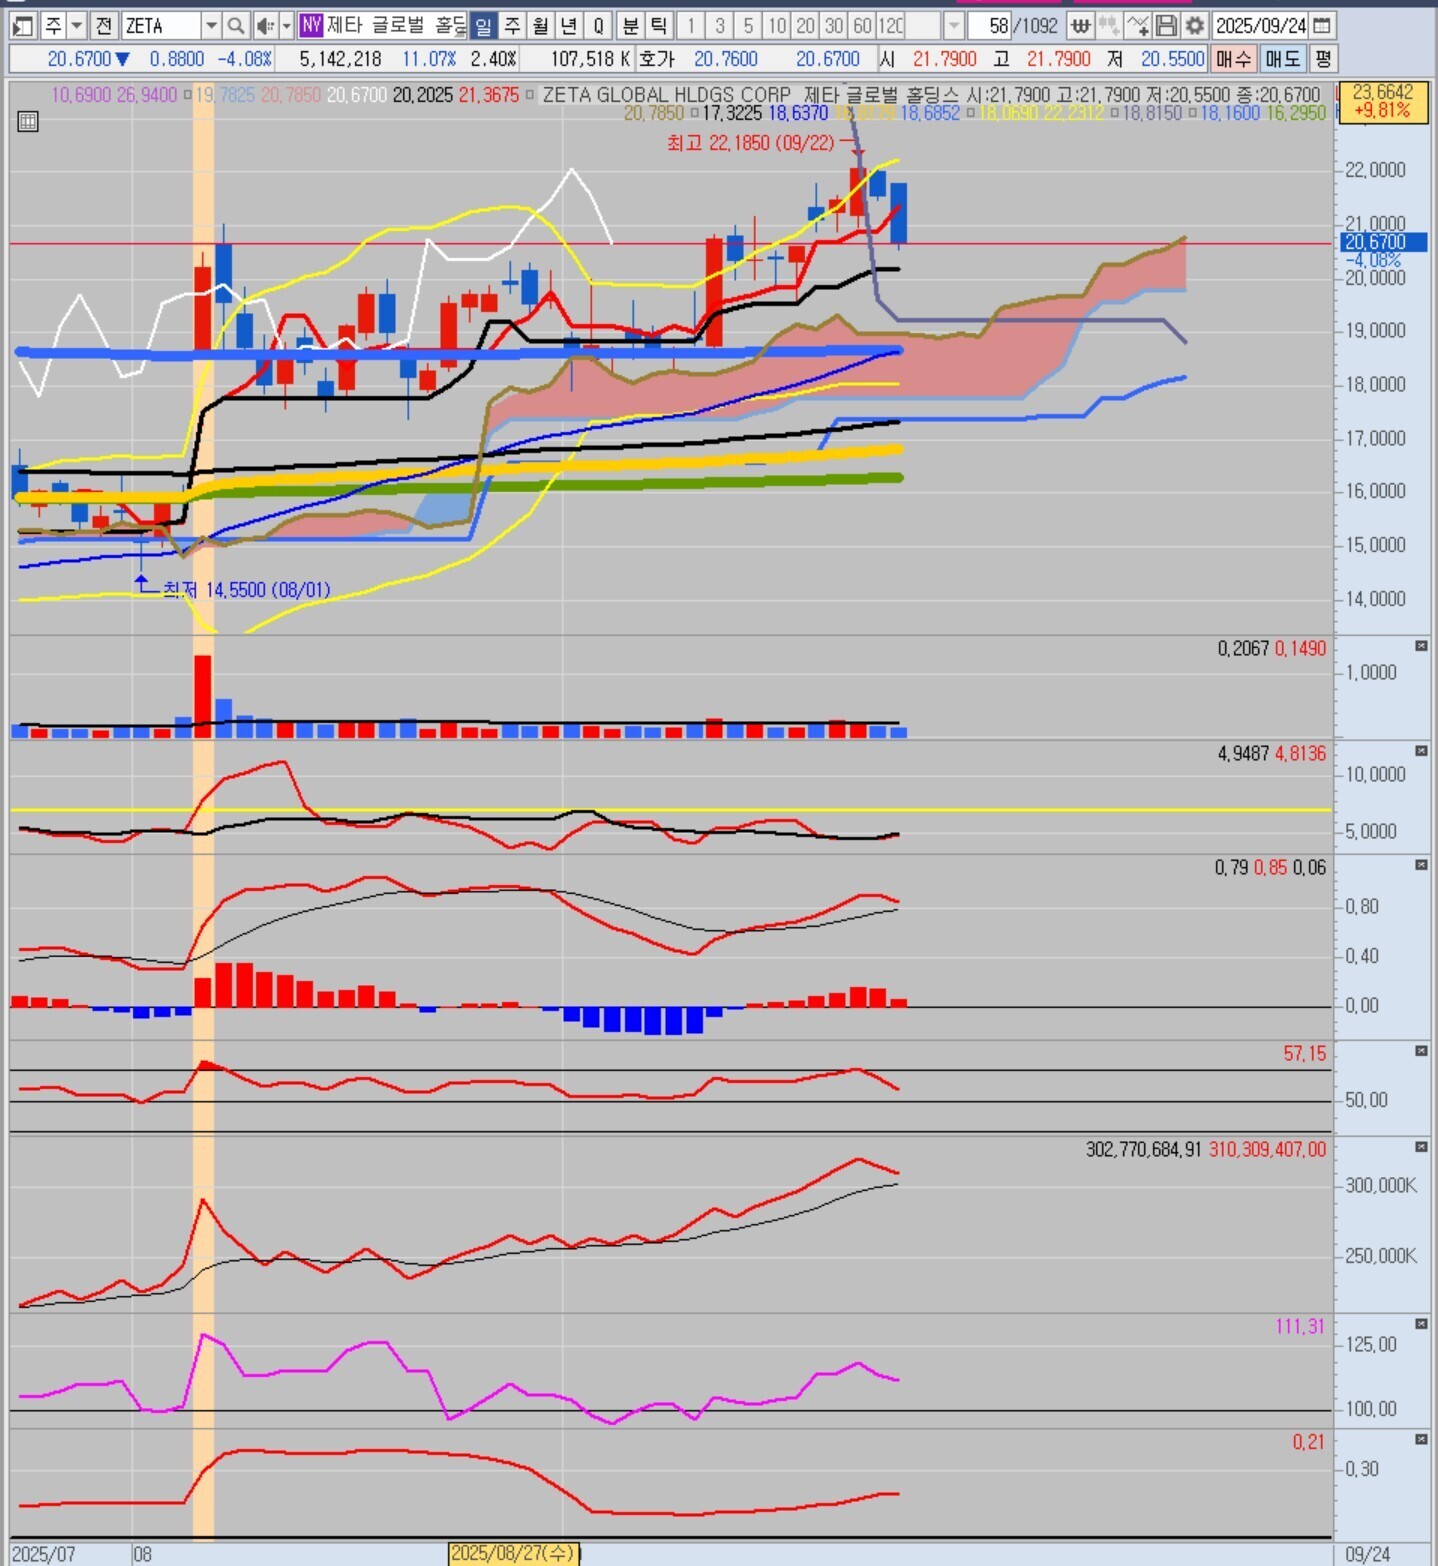This screenshot has width=1438, height=1566.
Task: Click the current price tag 20.6700 on price axis
Action: coord(1384,242)
